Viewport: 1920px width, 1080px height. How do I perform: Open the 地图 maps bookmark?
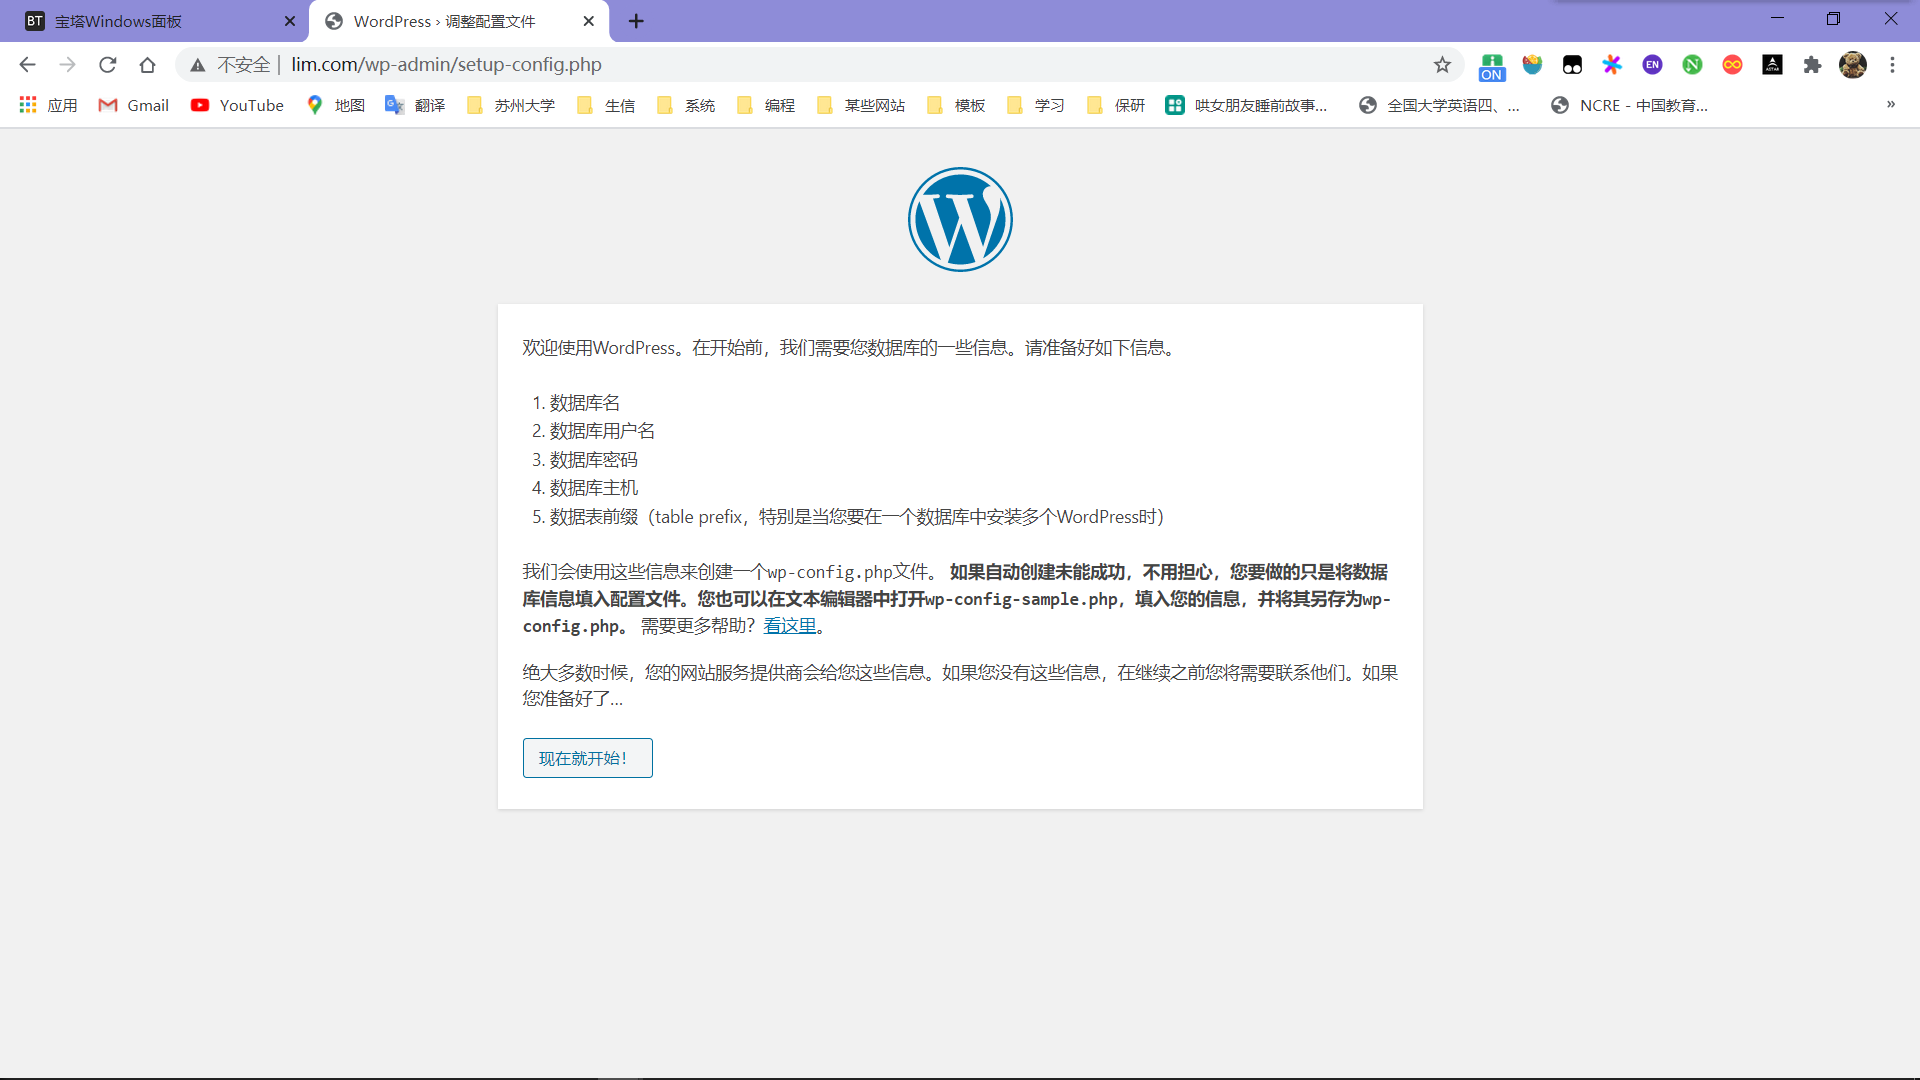[x=335, y=105]
